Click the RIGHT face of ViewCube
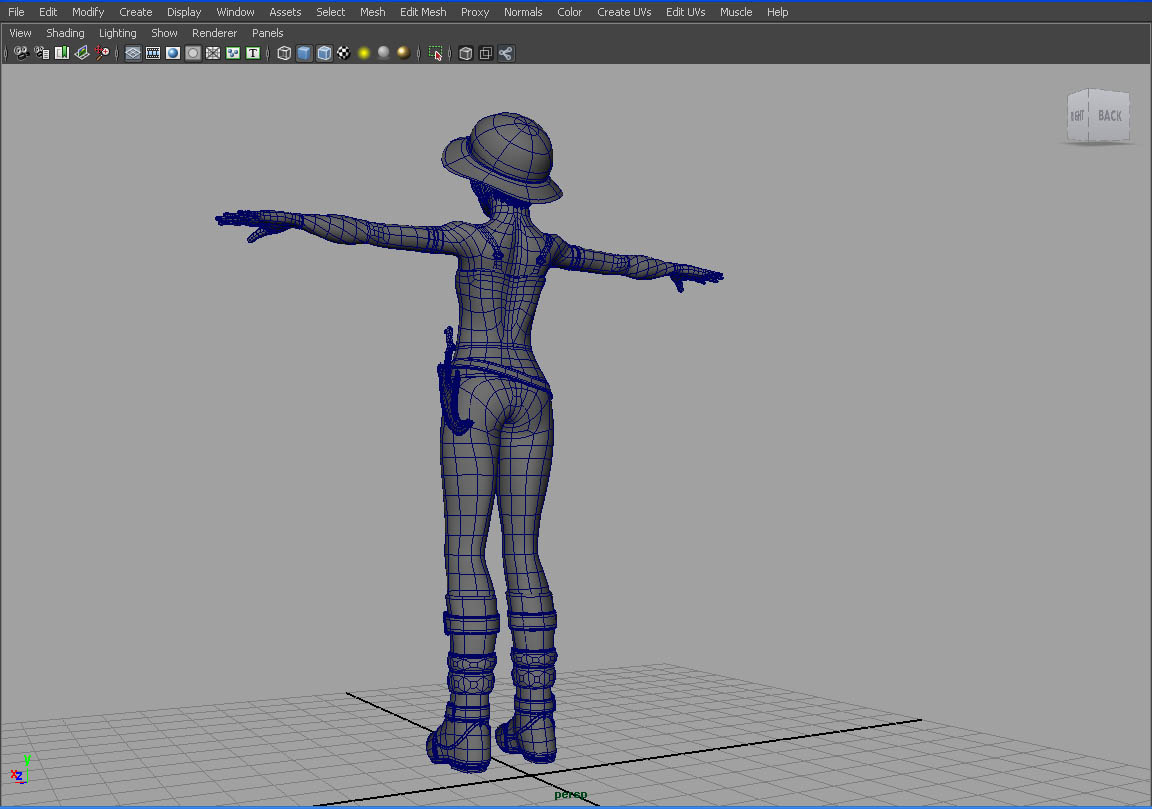The image size is (1152, 809). pyautogui.click(x=1078, y=116)
